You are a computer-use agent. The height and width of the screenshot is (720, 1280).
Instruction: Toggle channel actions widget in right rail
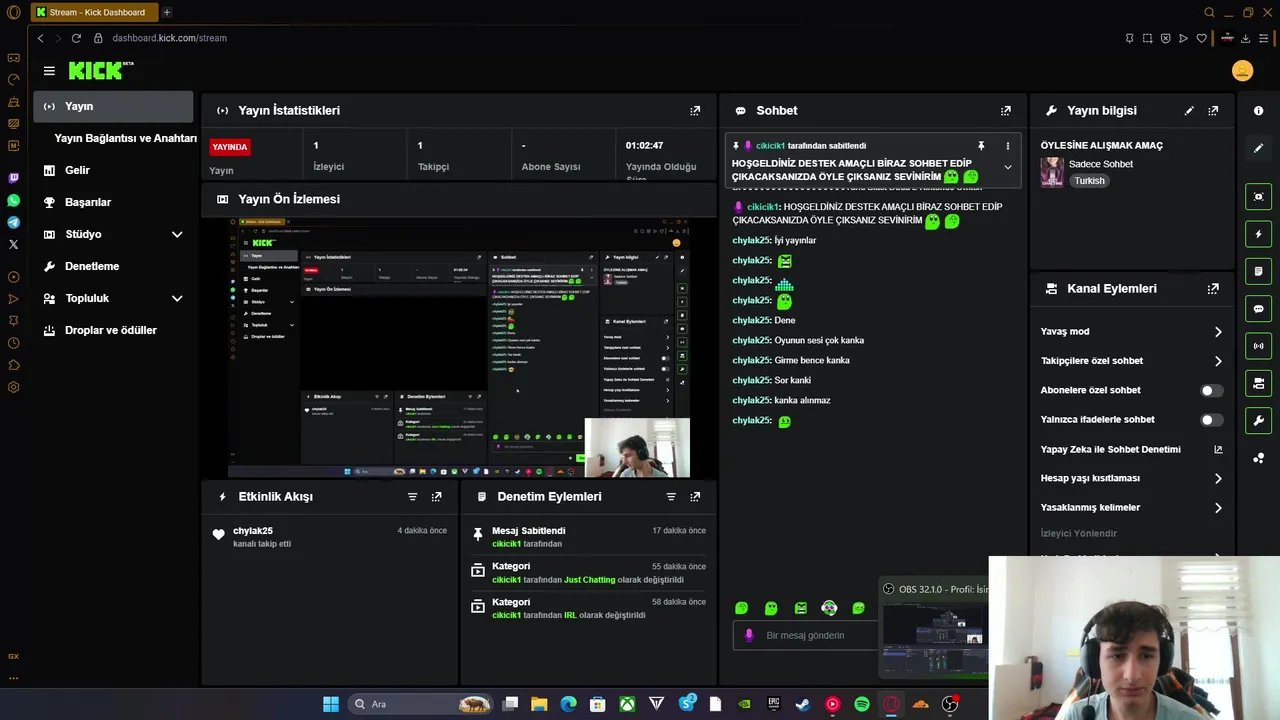coord(1259,383)
